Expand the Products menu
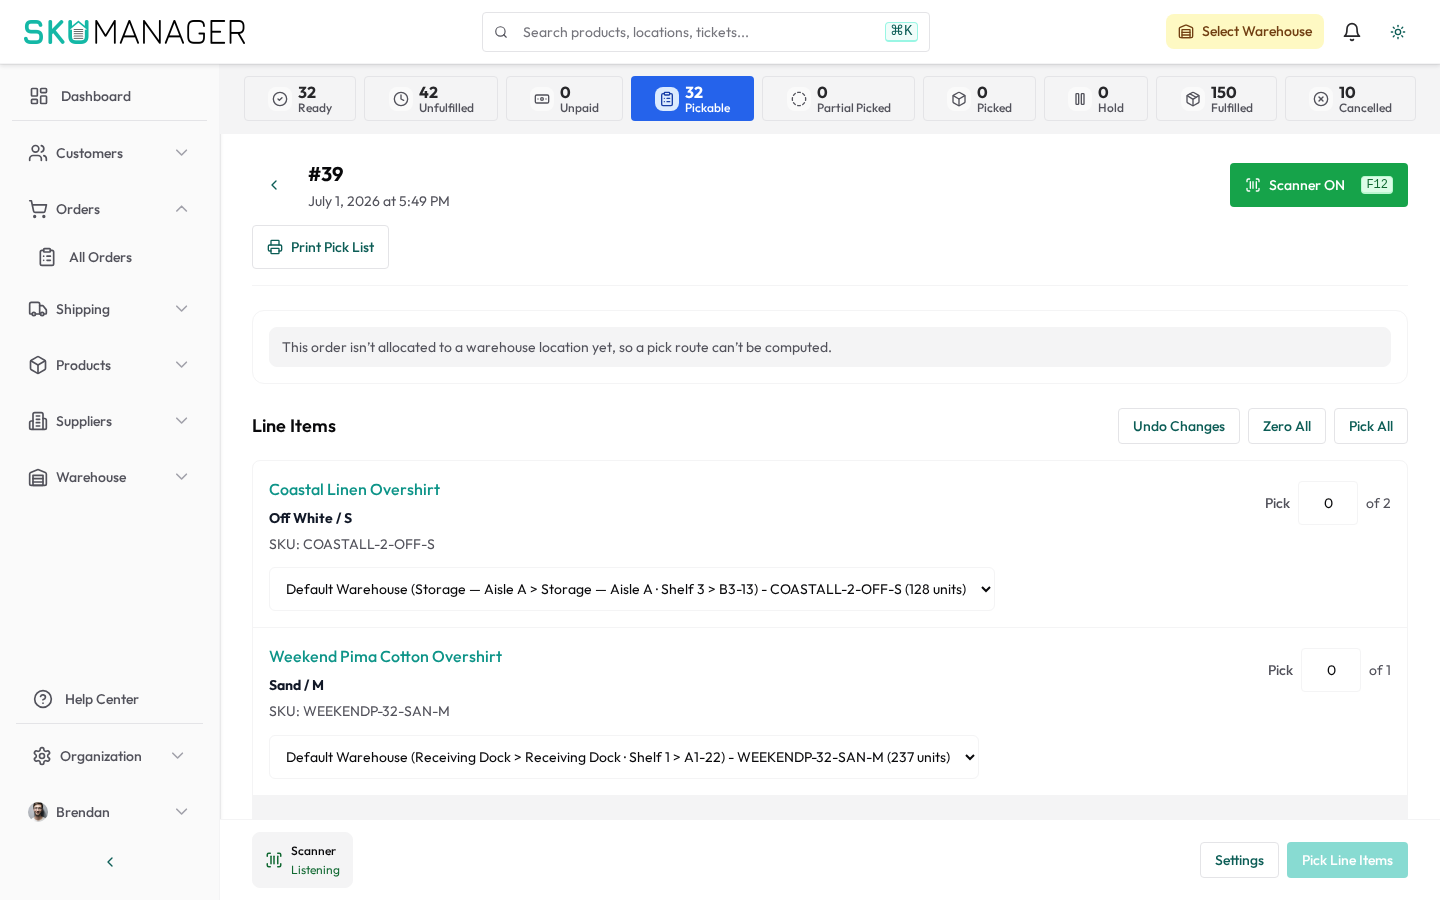The width and height of the screenshot is (1440, 900). click(109, 365)
